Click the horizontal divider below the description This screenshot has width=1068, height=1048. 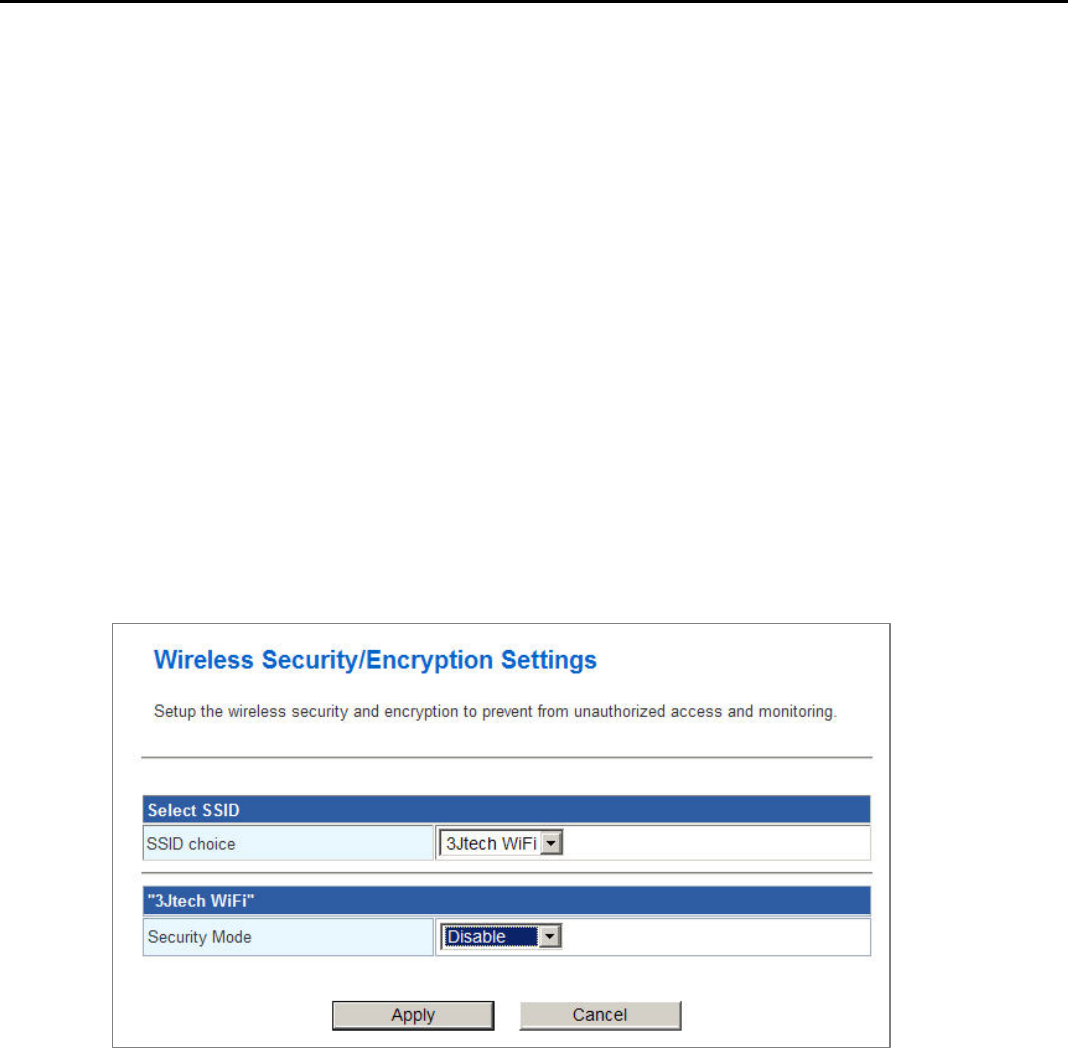click(x=507, y=757)
